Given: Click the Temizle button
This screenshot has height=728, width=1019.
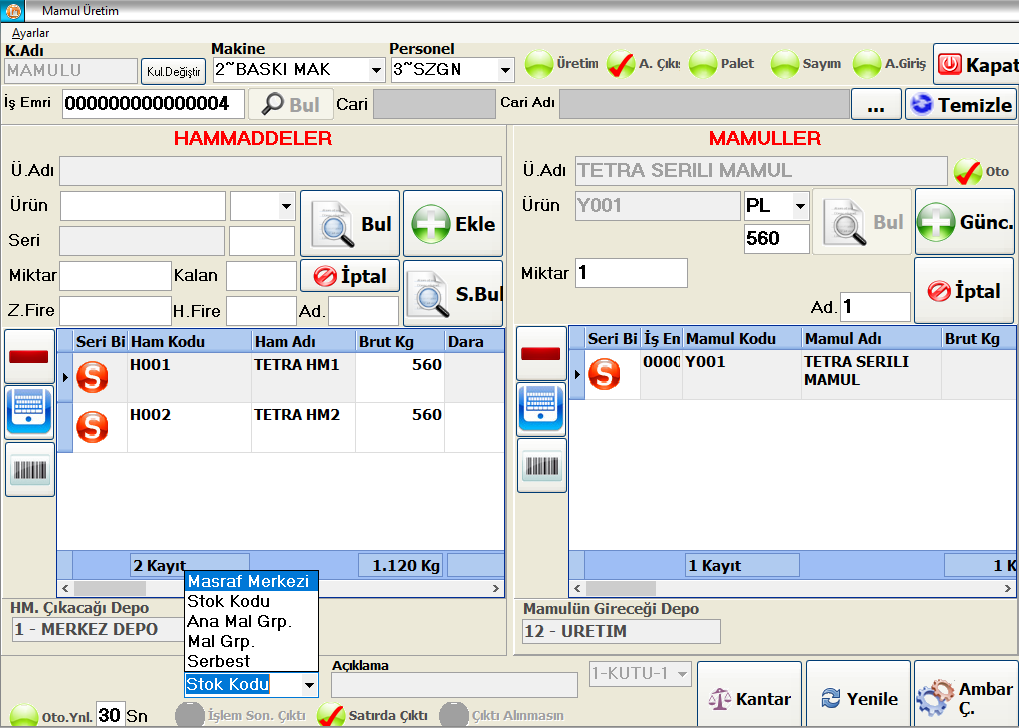Looking at the screenshot, I should [960, 104].
